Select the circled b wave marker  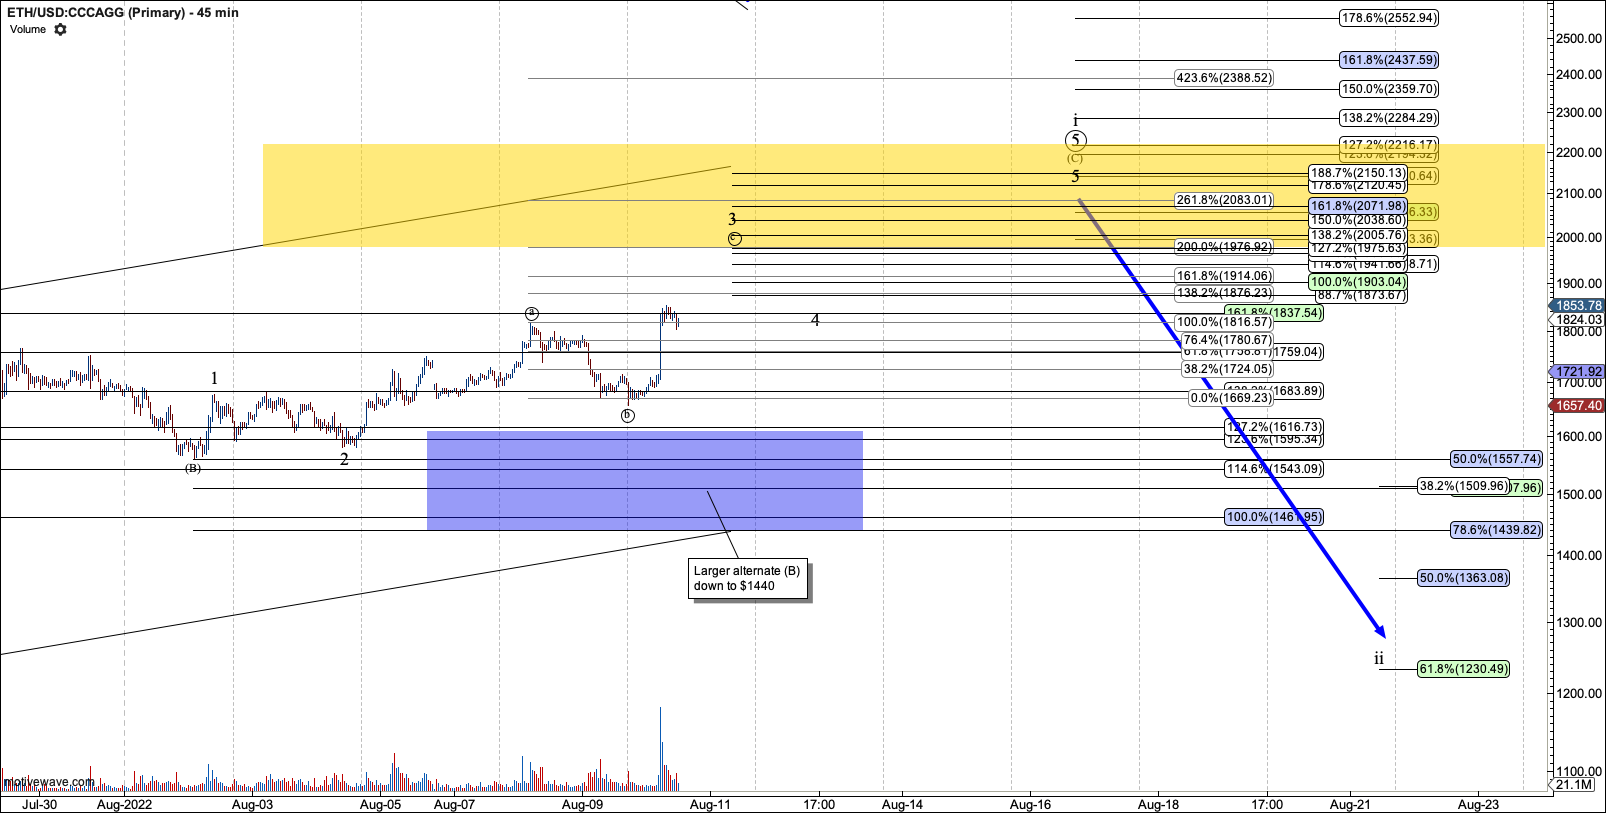627,415
